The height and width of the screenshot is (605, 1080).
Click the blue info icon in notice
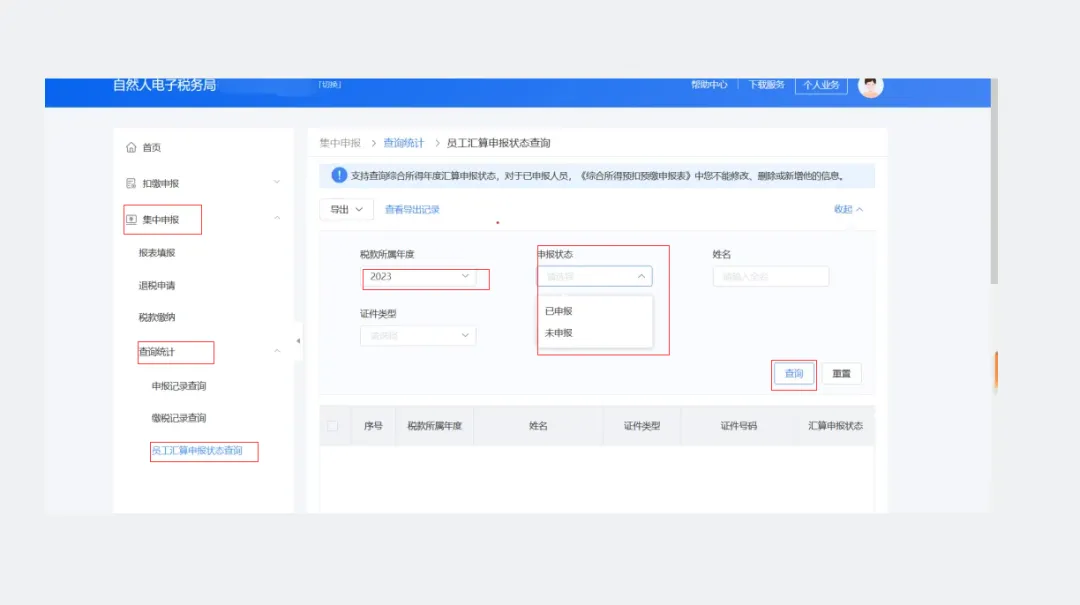coord(339,176)
